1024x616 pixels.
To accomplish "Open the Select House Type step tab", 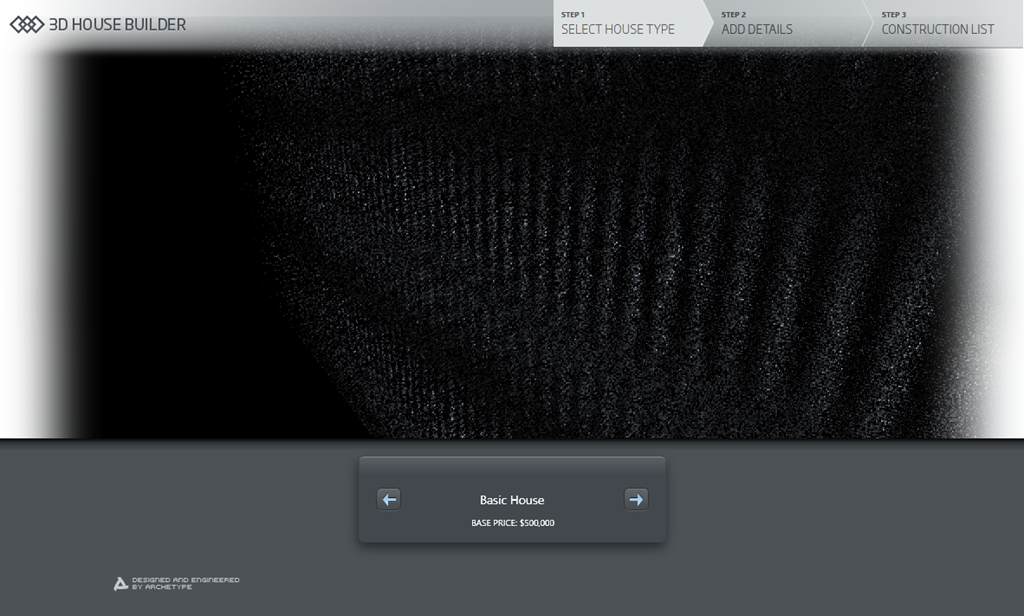I will 618,29.
